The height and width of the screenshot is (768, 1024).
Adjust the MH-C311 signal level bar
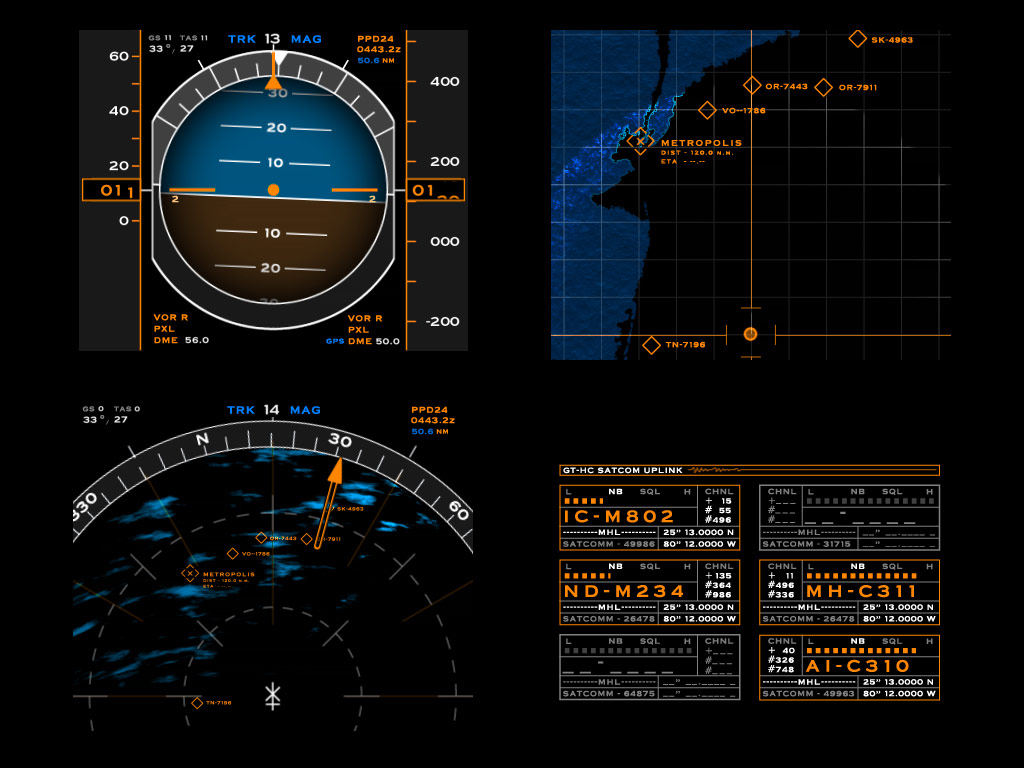(x=861, y=576)
